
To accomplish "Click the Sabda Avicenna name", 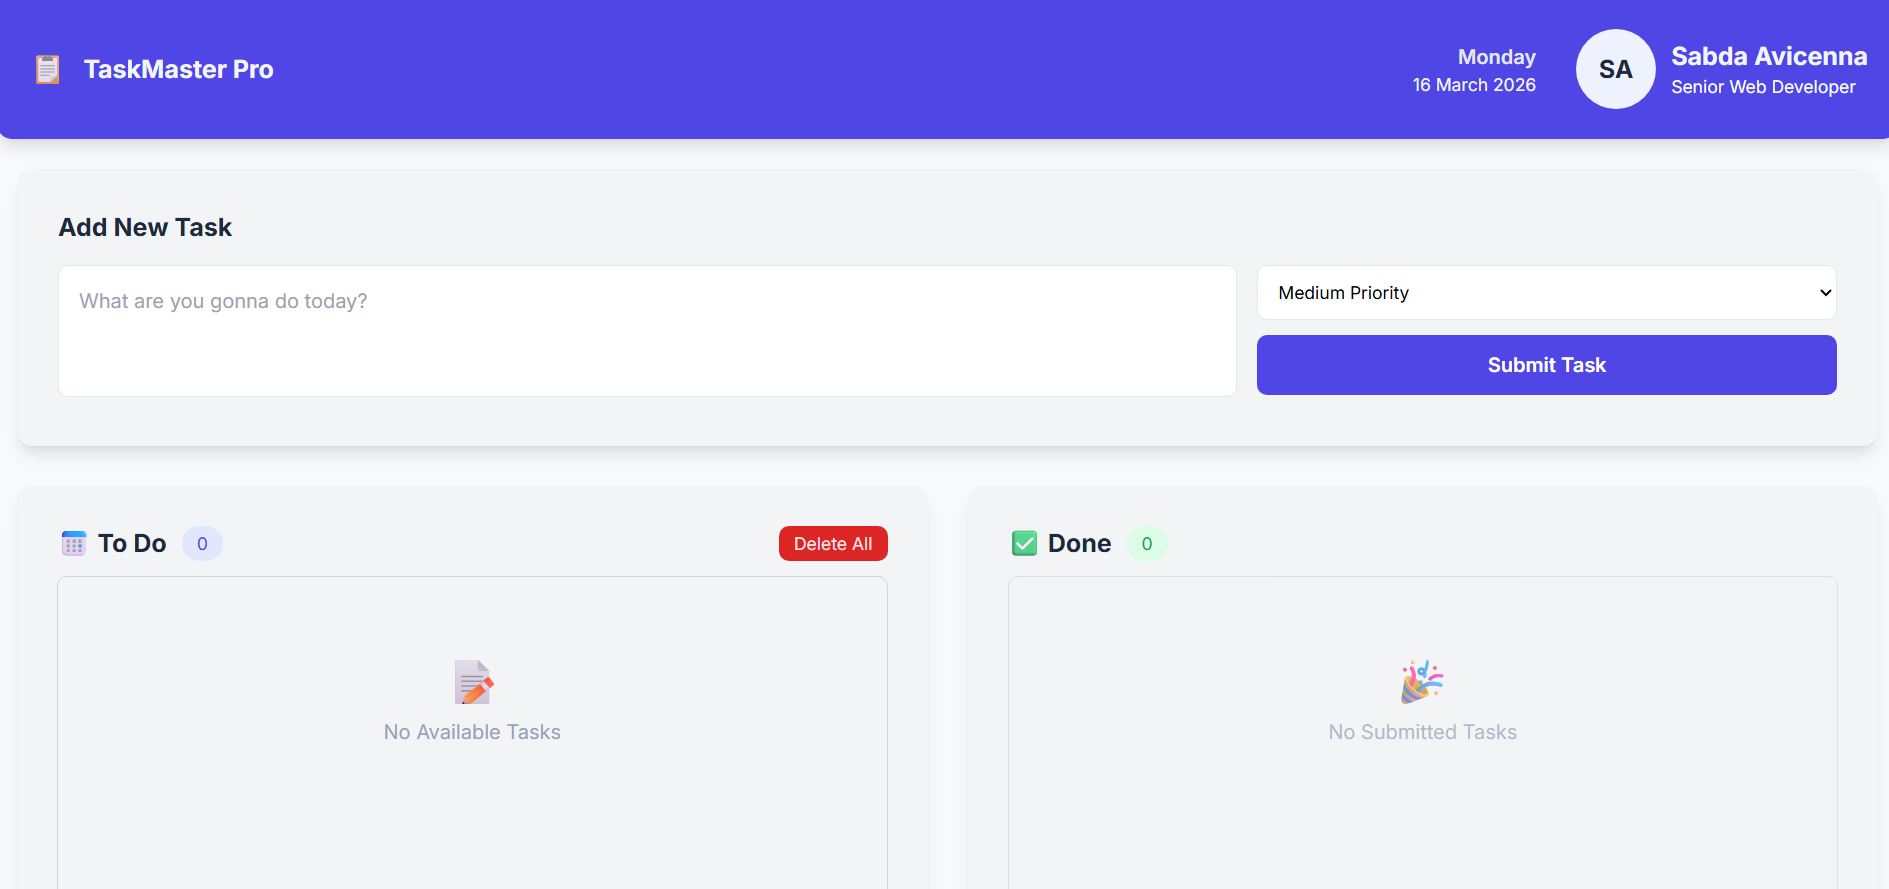I will [1769, 56].
